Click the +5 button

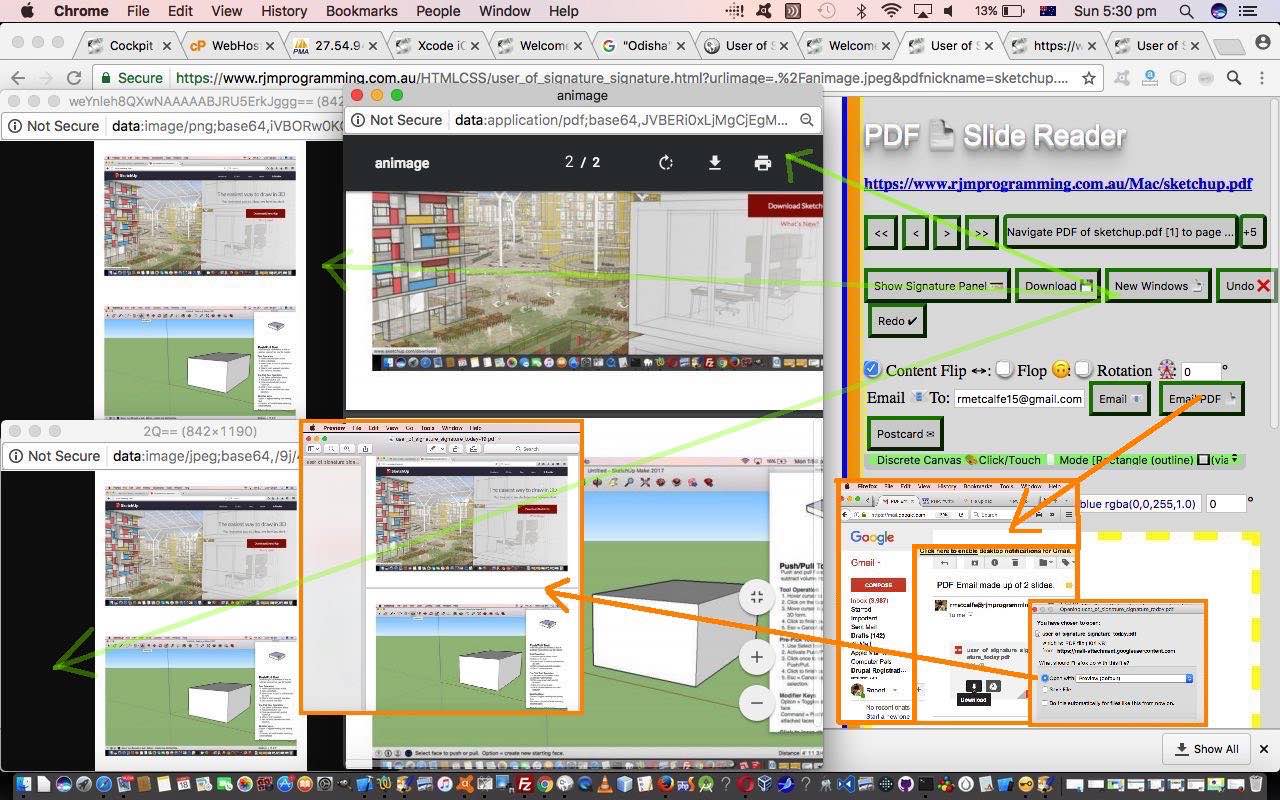pos(1250,232)
